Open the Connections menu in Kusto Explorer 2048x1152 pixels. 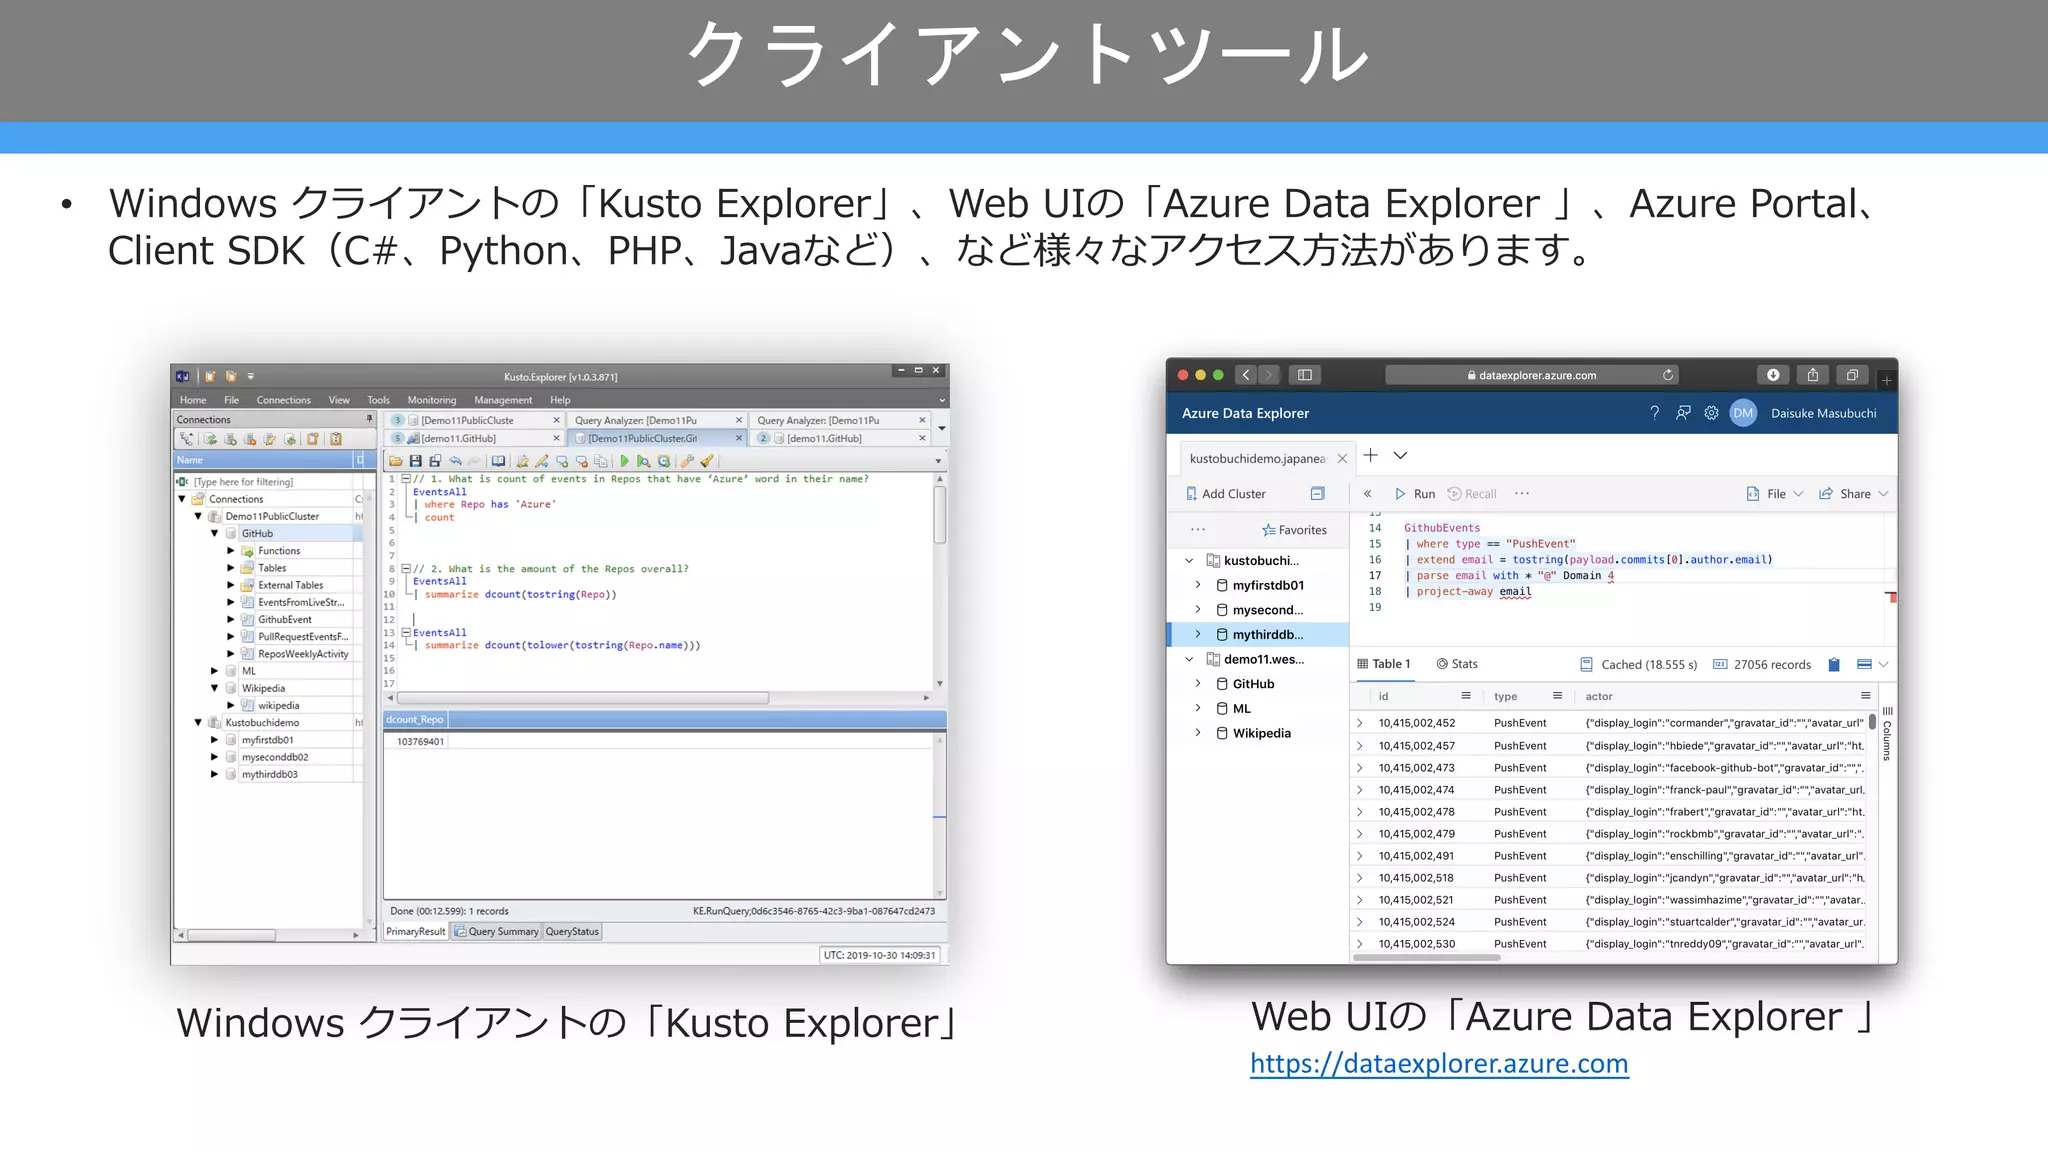click(x=283, y=400)
